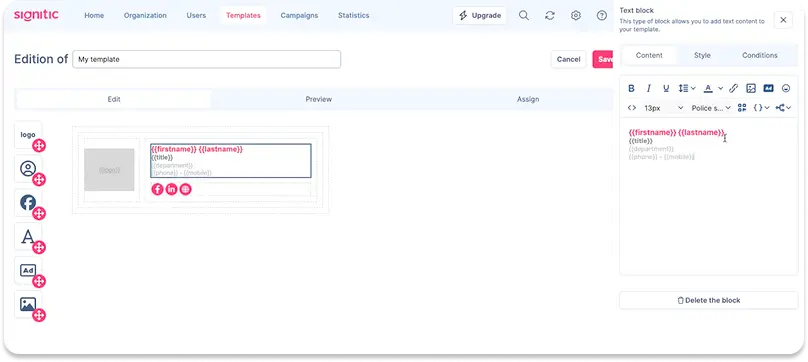Click Delete the block button

click(709, 300)
